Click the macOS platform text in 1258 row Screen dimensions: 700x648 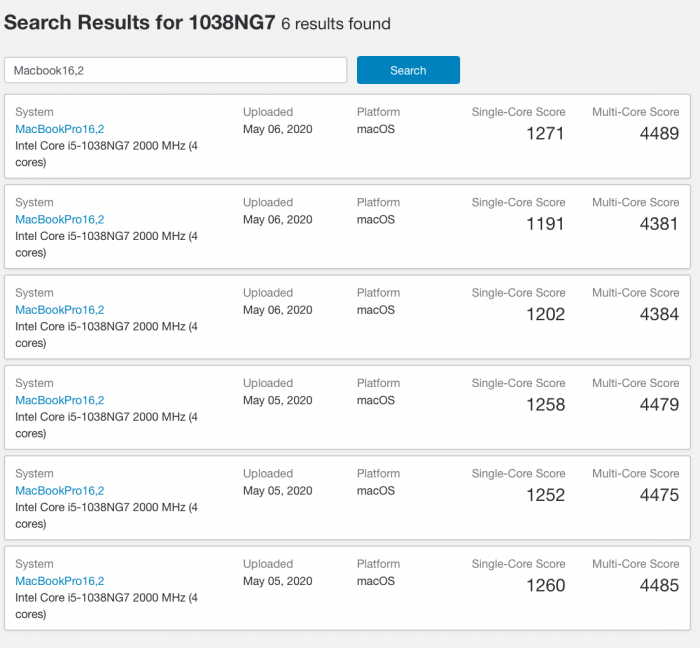(376, 400)
